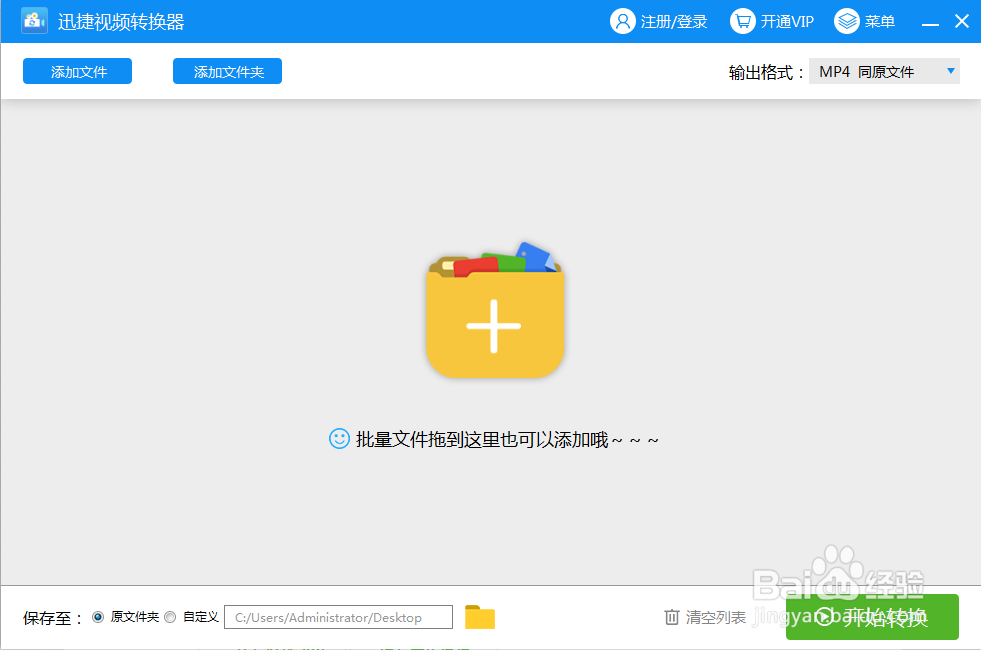Click the app logo icon in title bar
The image size is (981, 650).
33,20
